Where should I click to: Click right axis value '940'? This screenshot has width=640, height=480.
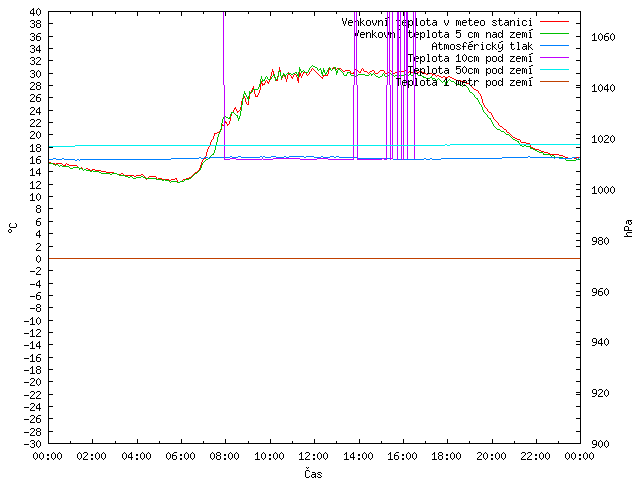coord(600,342)
